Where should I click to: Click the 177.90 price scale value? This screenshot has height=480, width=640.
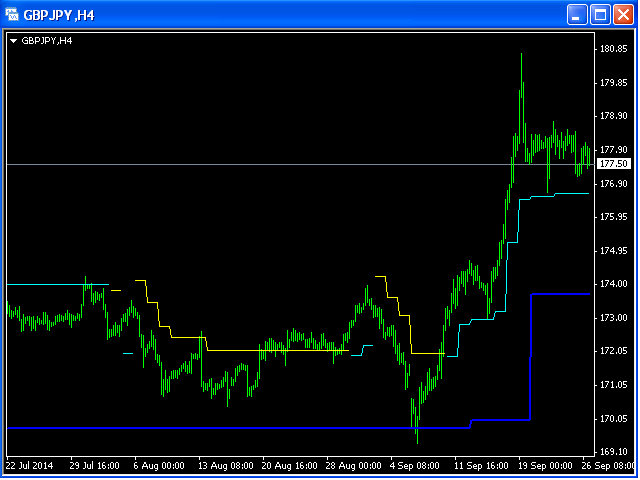pos(613,150)
